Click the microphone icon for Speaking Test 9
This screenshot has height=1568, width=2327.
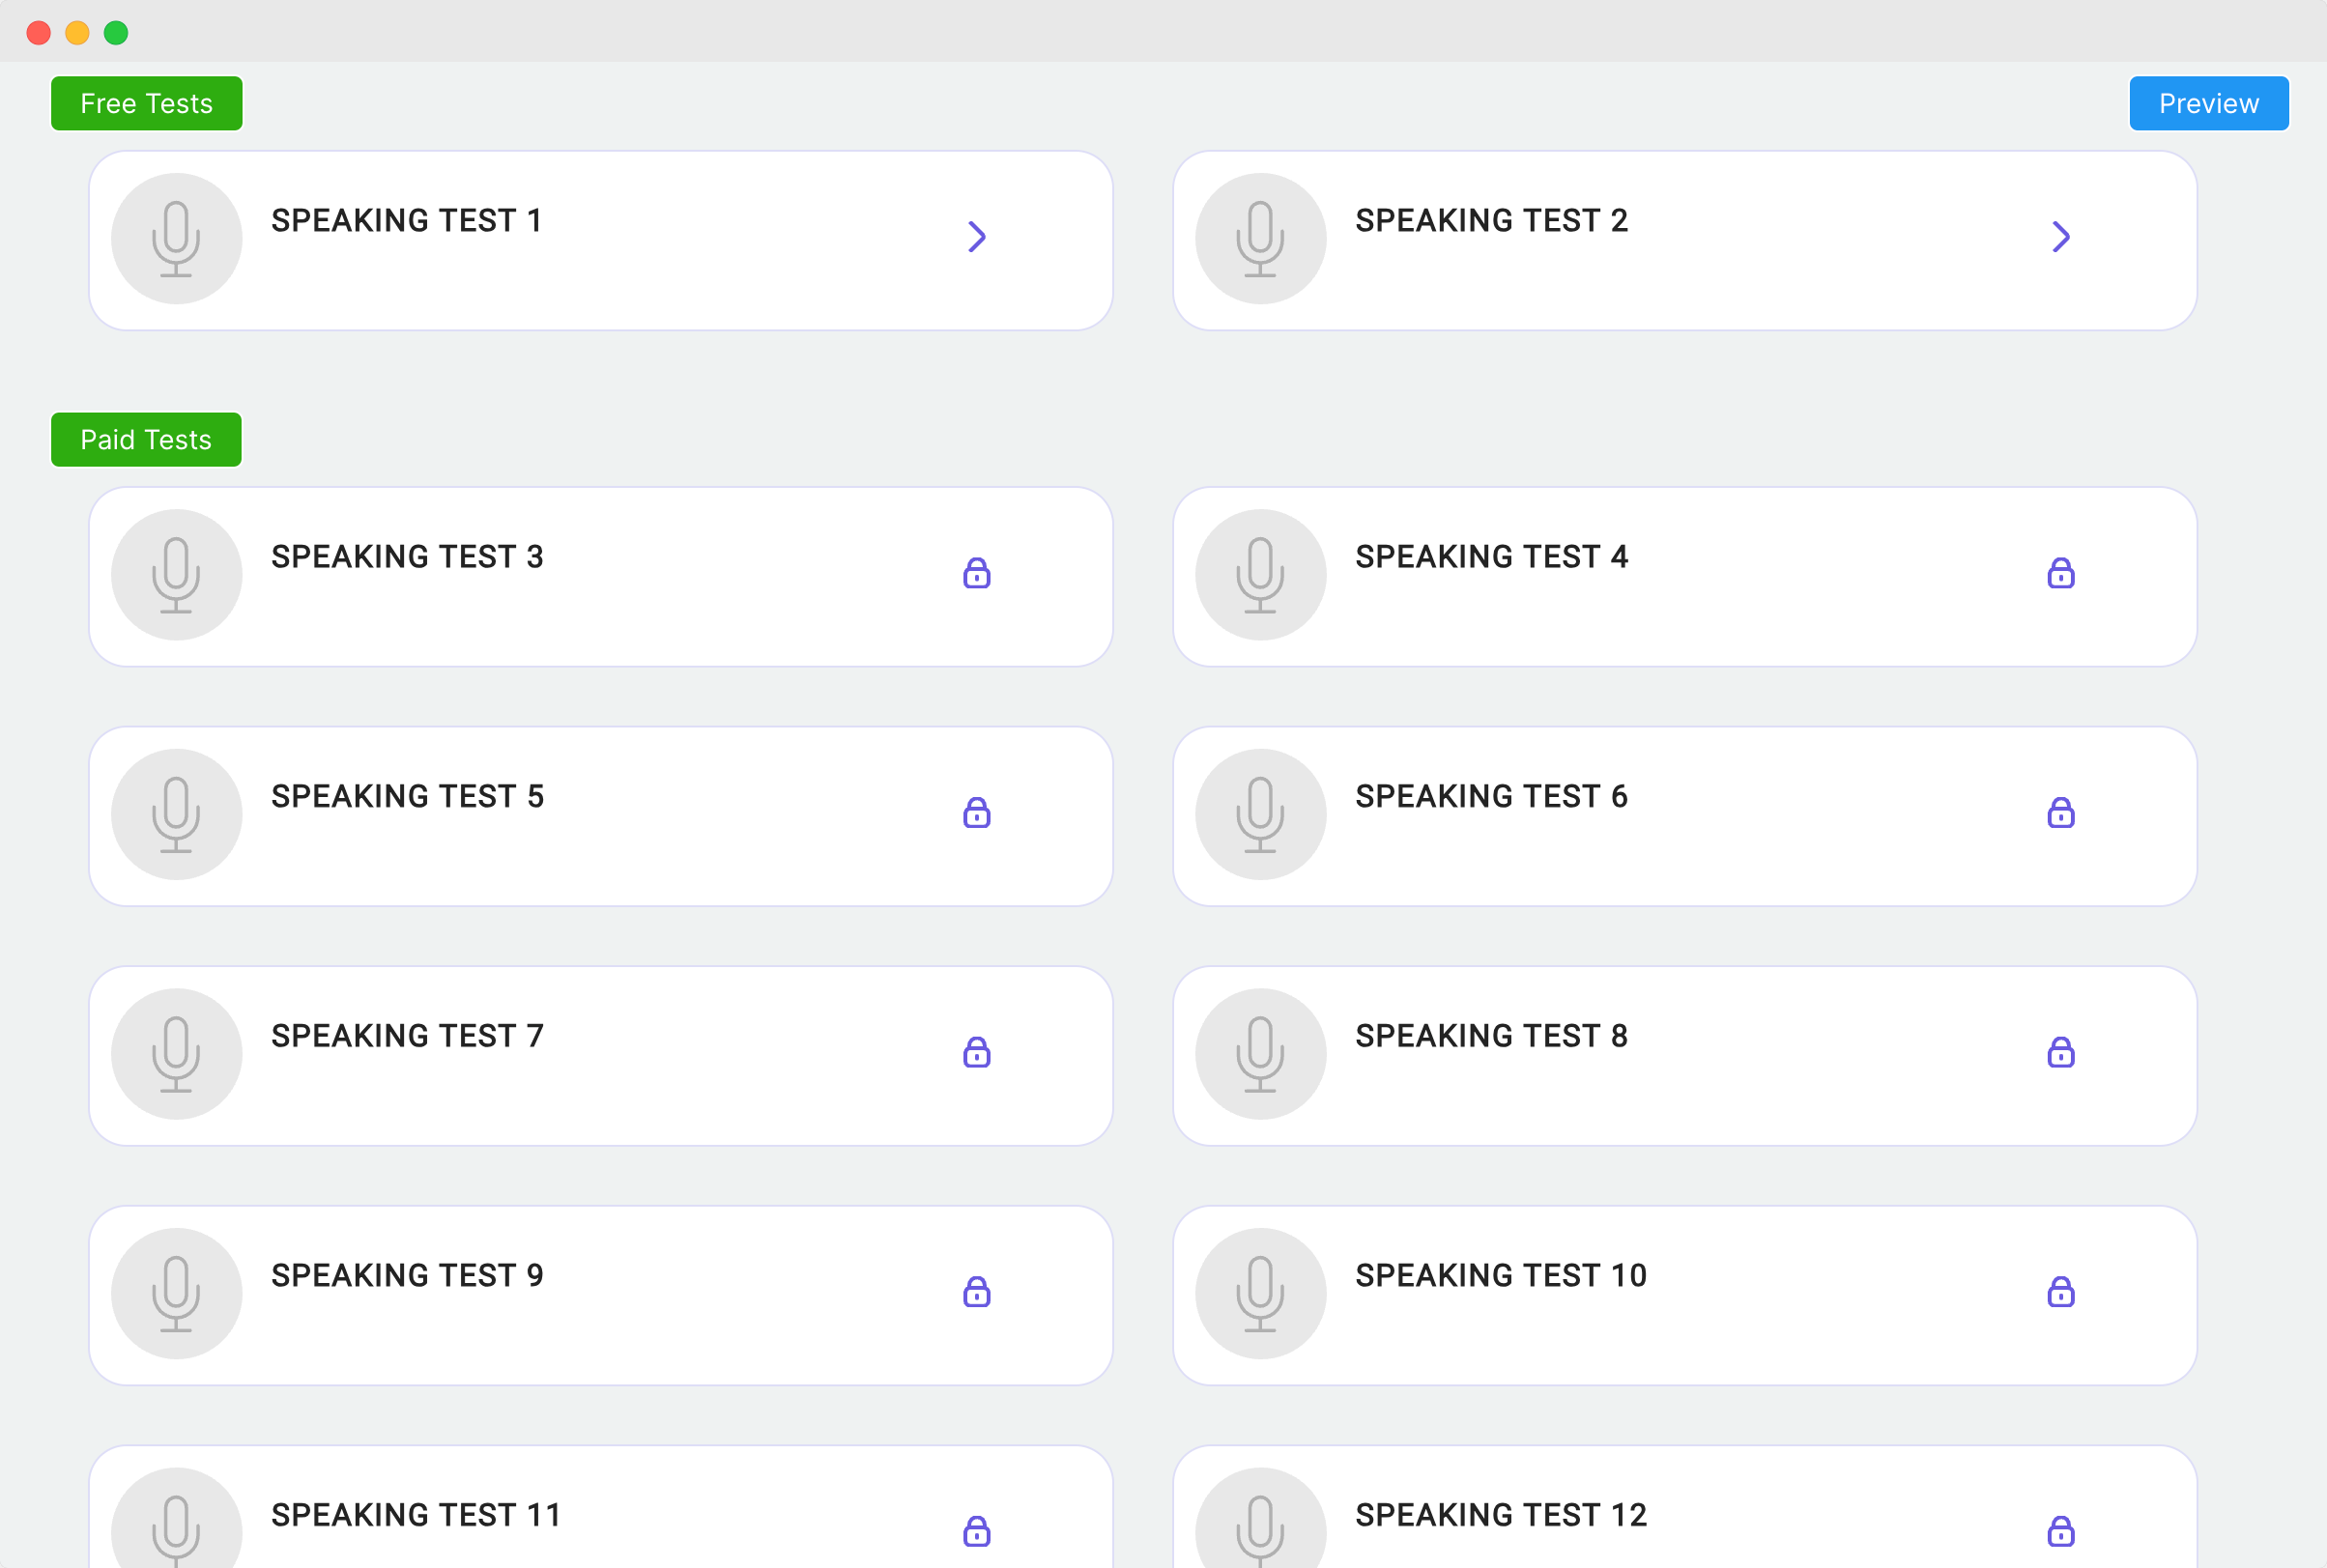(x=176, y=1294)
